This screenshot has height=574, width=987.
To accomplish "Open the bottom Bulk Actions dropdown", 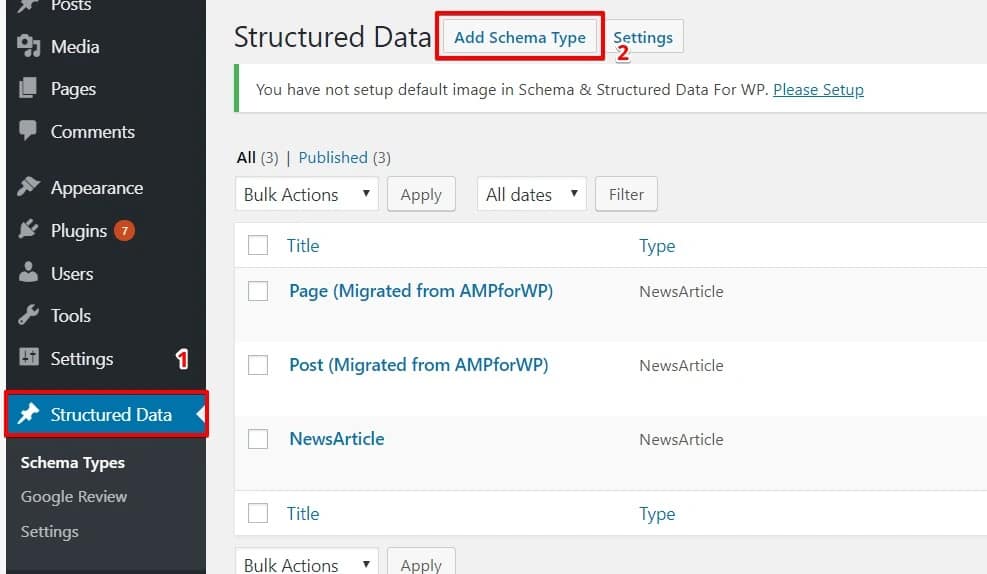I will click(x=307, y=562).
